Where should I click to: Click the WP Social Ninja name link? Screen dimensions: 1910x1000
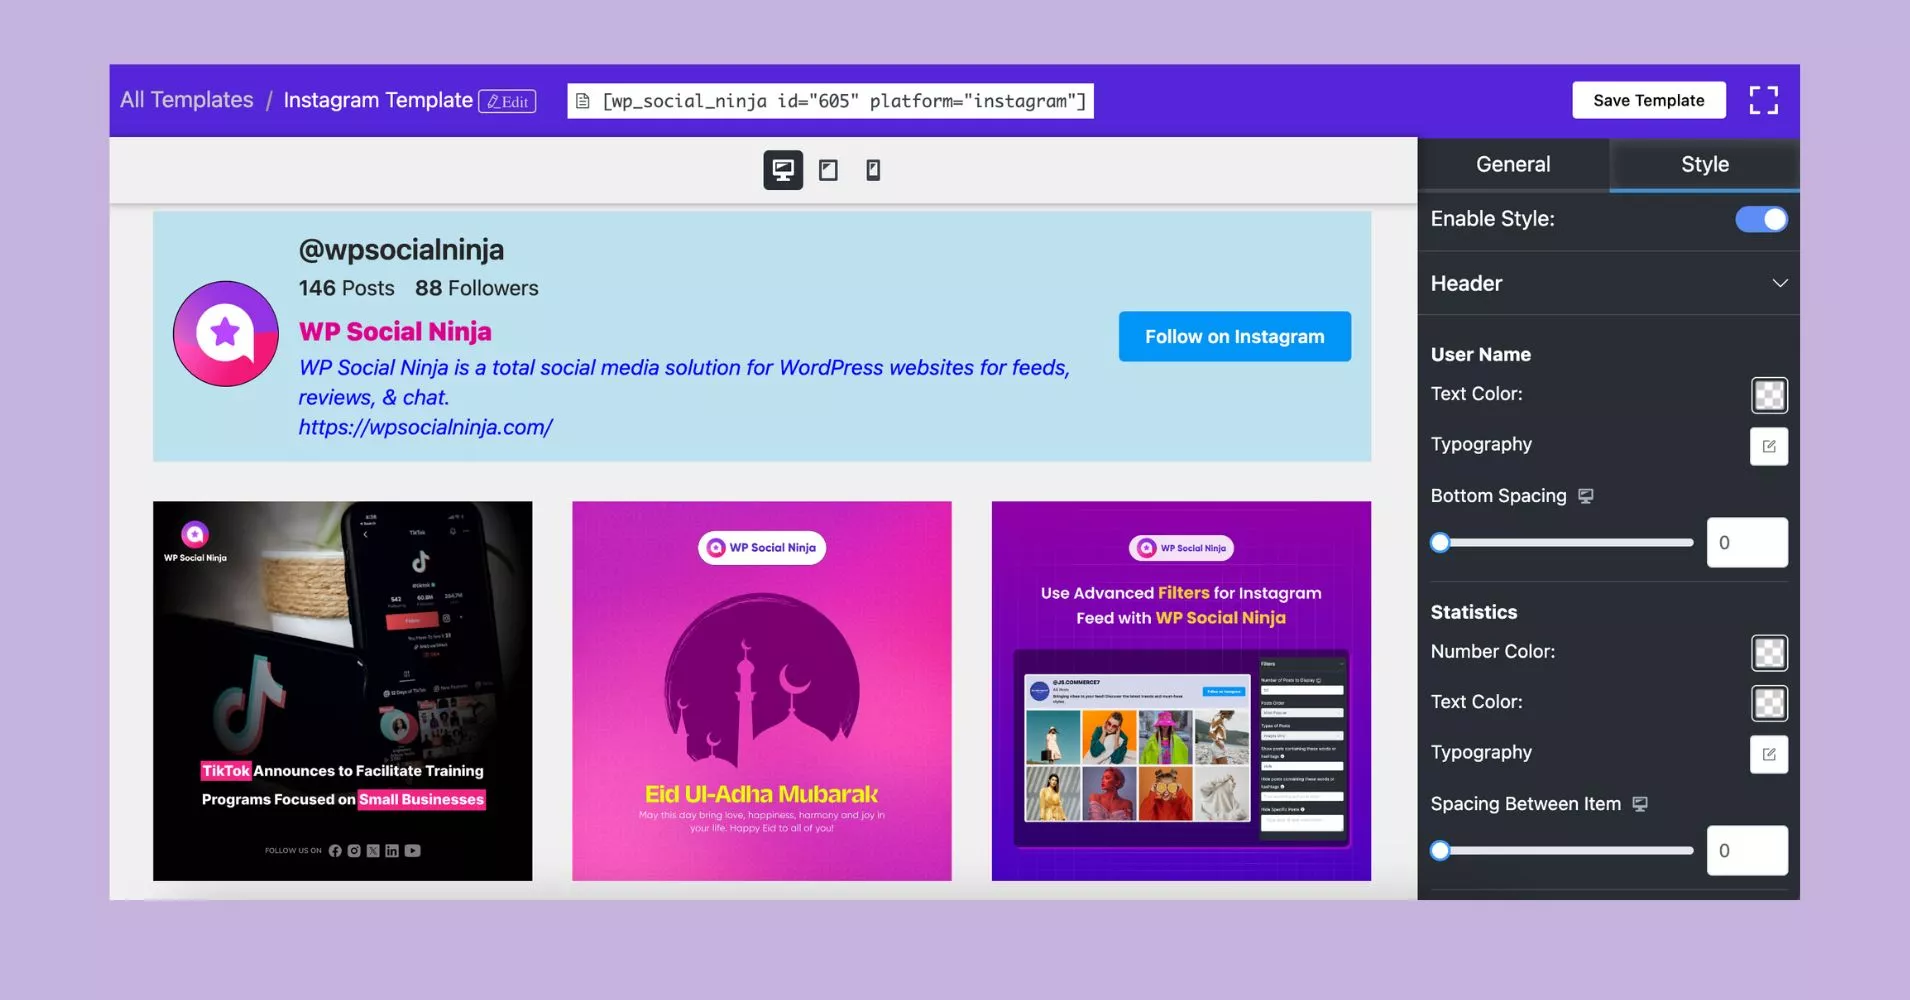395,331
